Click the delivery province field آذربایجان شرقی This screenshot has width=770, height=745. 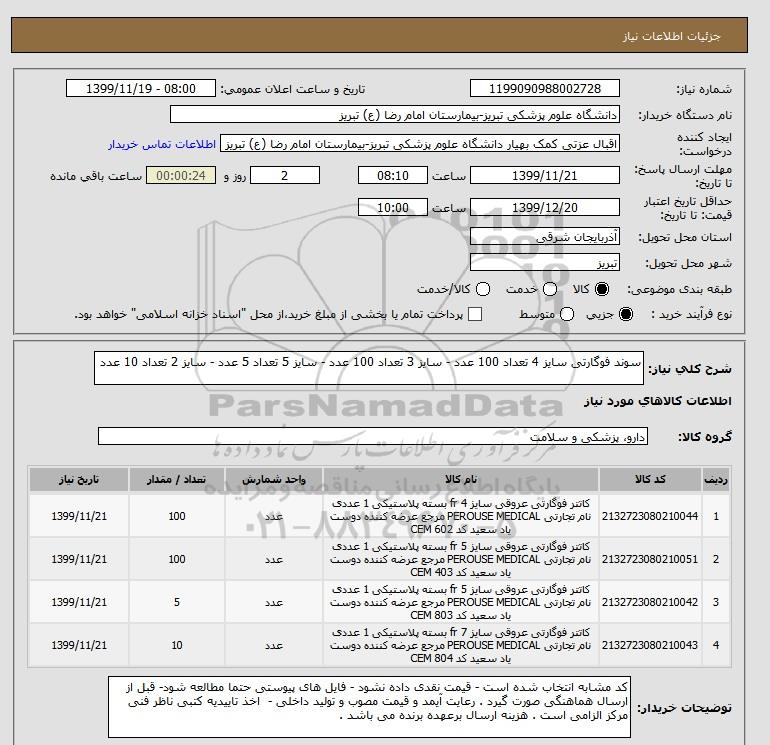545,237
